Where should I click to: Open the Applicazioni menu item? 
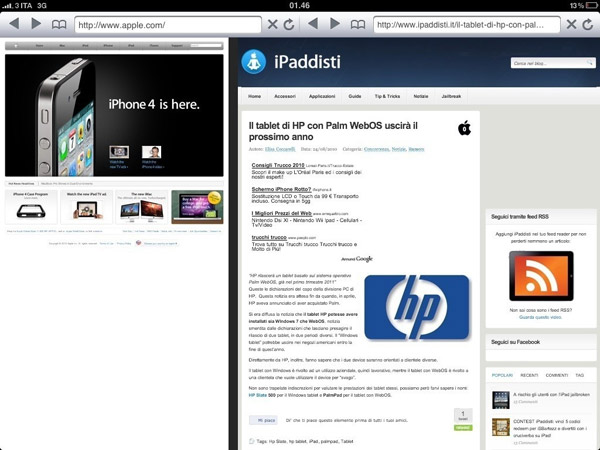(322, 96)
